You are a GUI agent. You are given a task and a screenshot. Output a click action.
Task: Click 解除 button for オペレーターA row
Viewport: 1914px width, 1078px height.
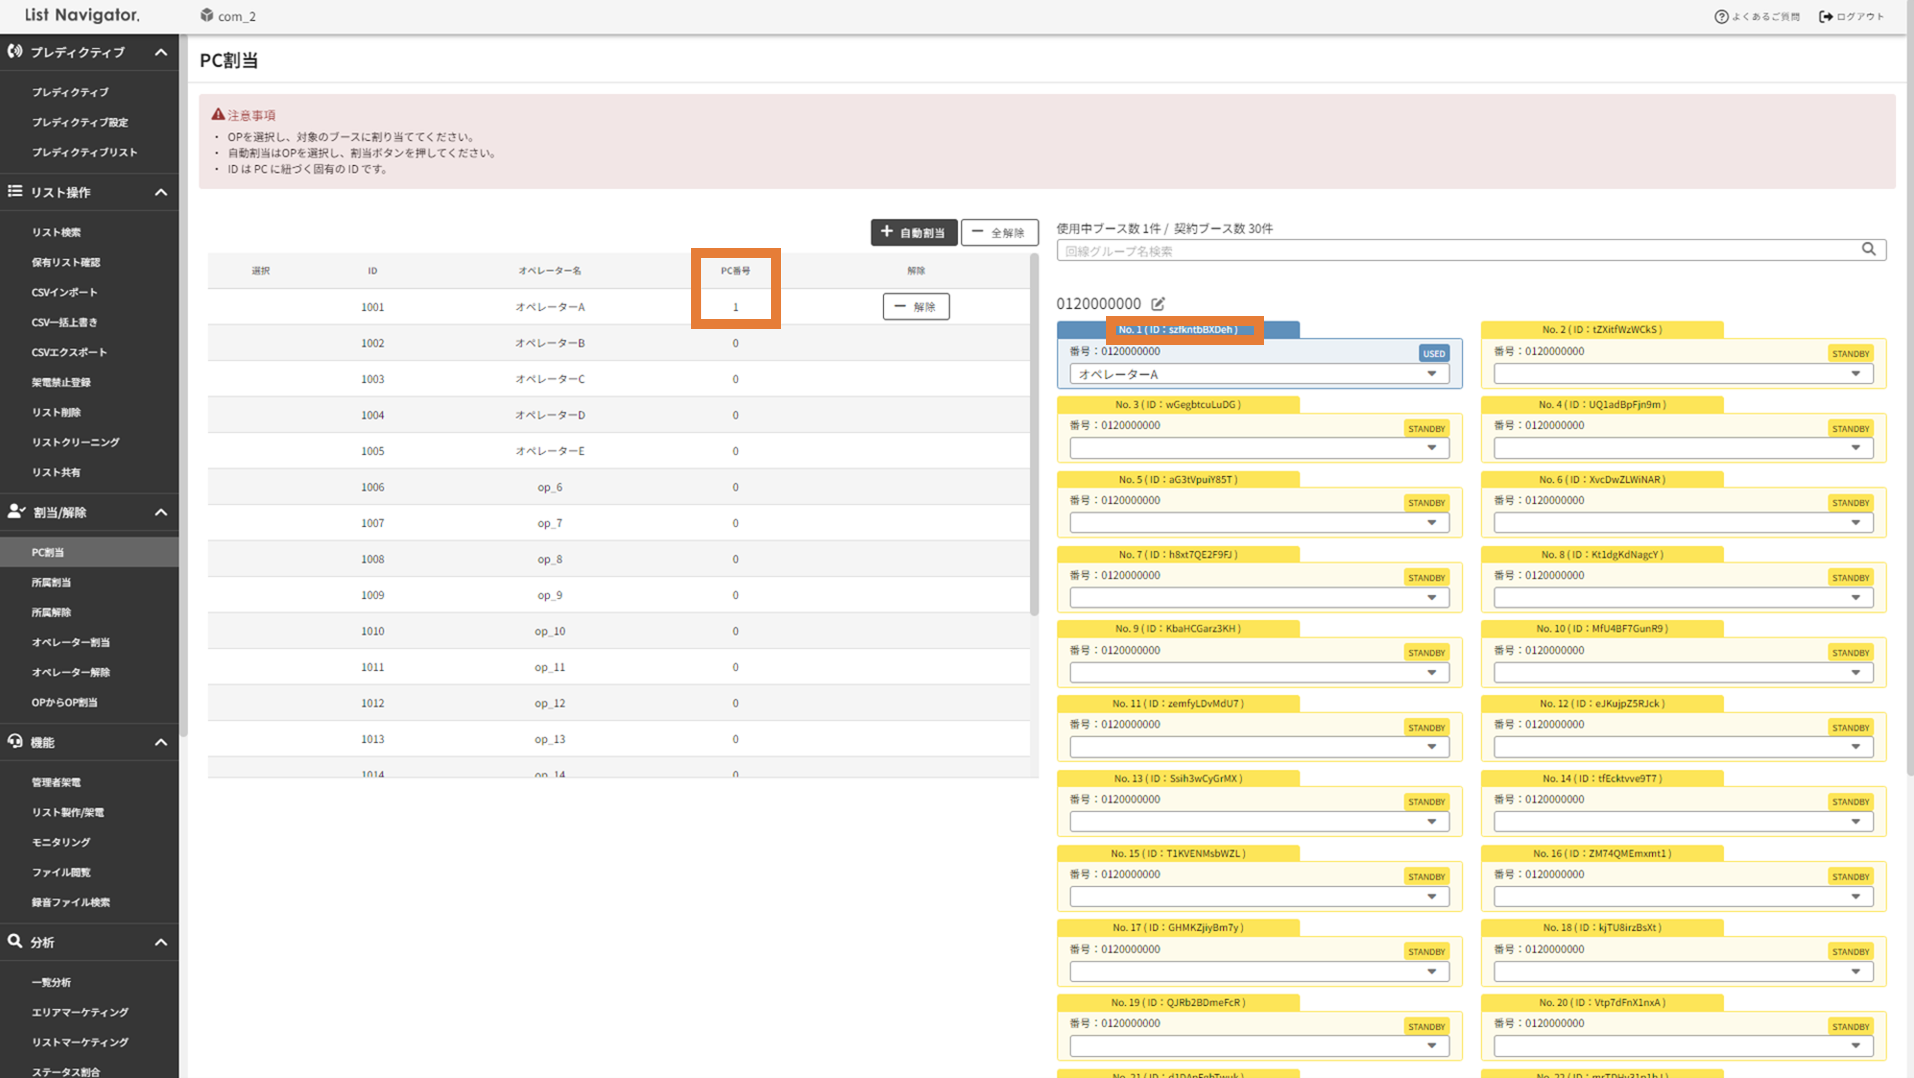(915, 307)
